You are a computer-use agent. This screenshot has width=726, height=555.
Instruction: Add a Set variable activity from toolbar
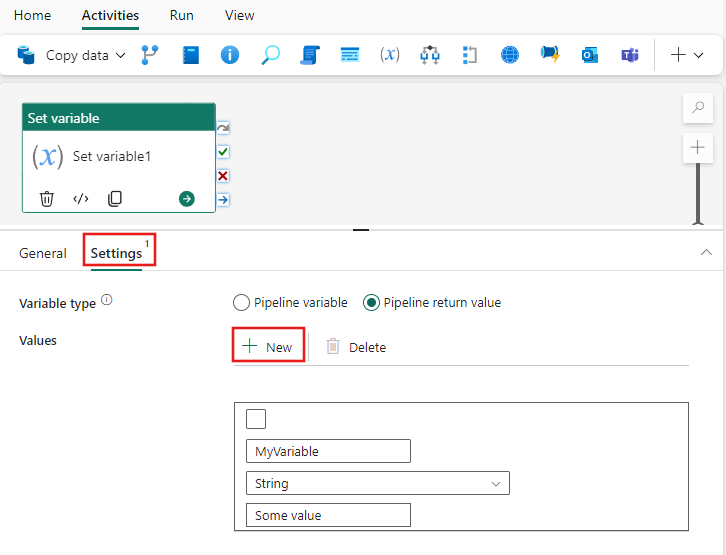[x=390, y=55]
